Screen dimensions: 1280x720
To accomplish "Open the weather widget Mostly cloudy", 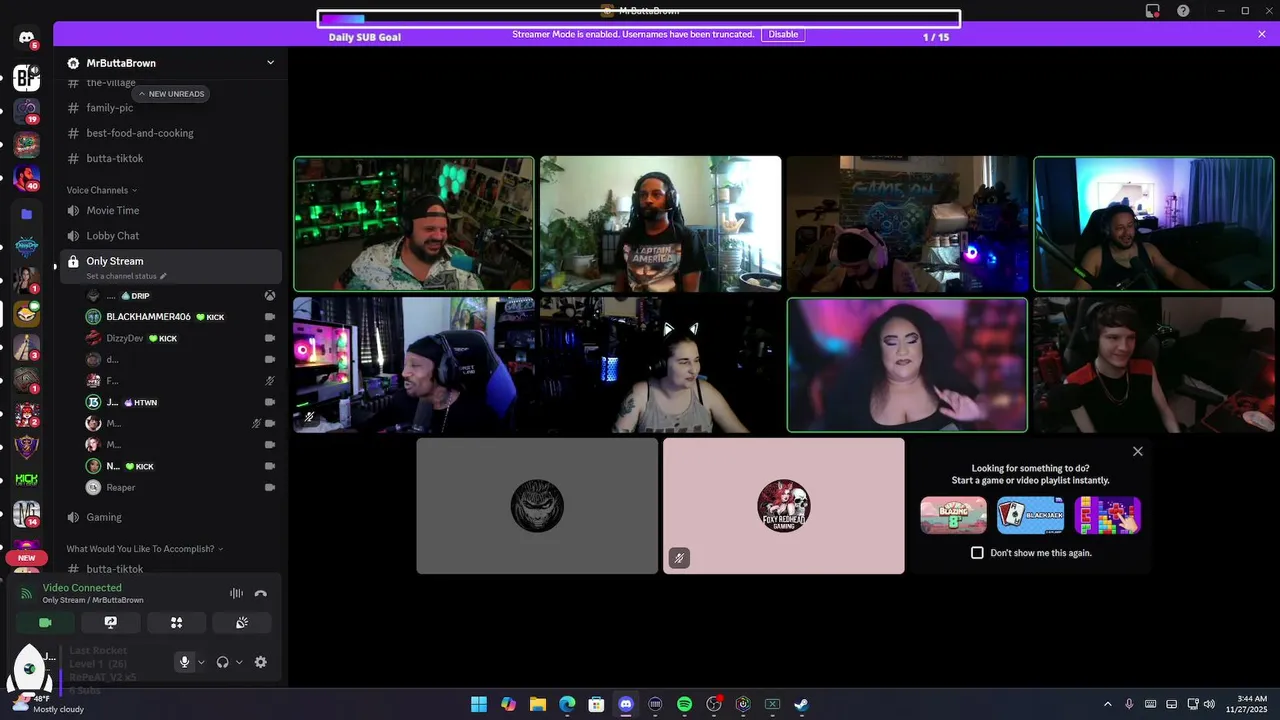I will point(50,704).
